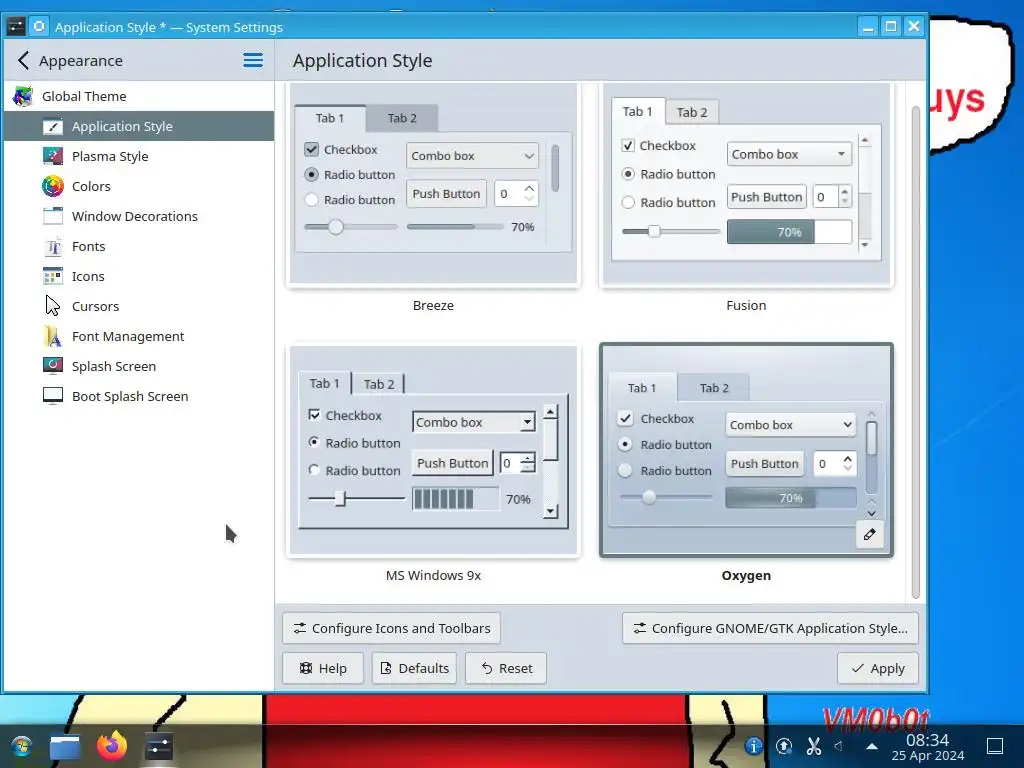Select the second radio button in Oxygen preview
1024x768 pixels.
pos(625,471)
